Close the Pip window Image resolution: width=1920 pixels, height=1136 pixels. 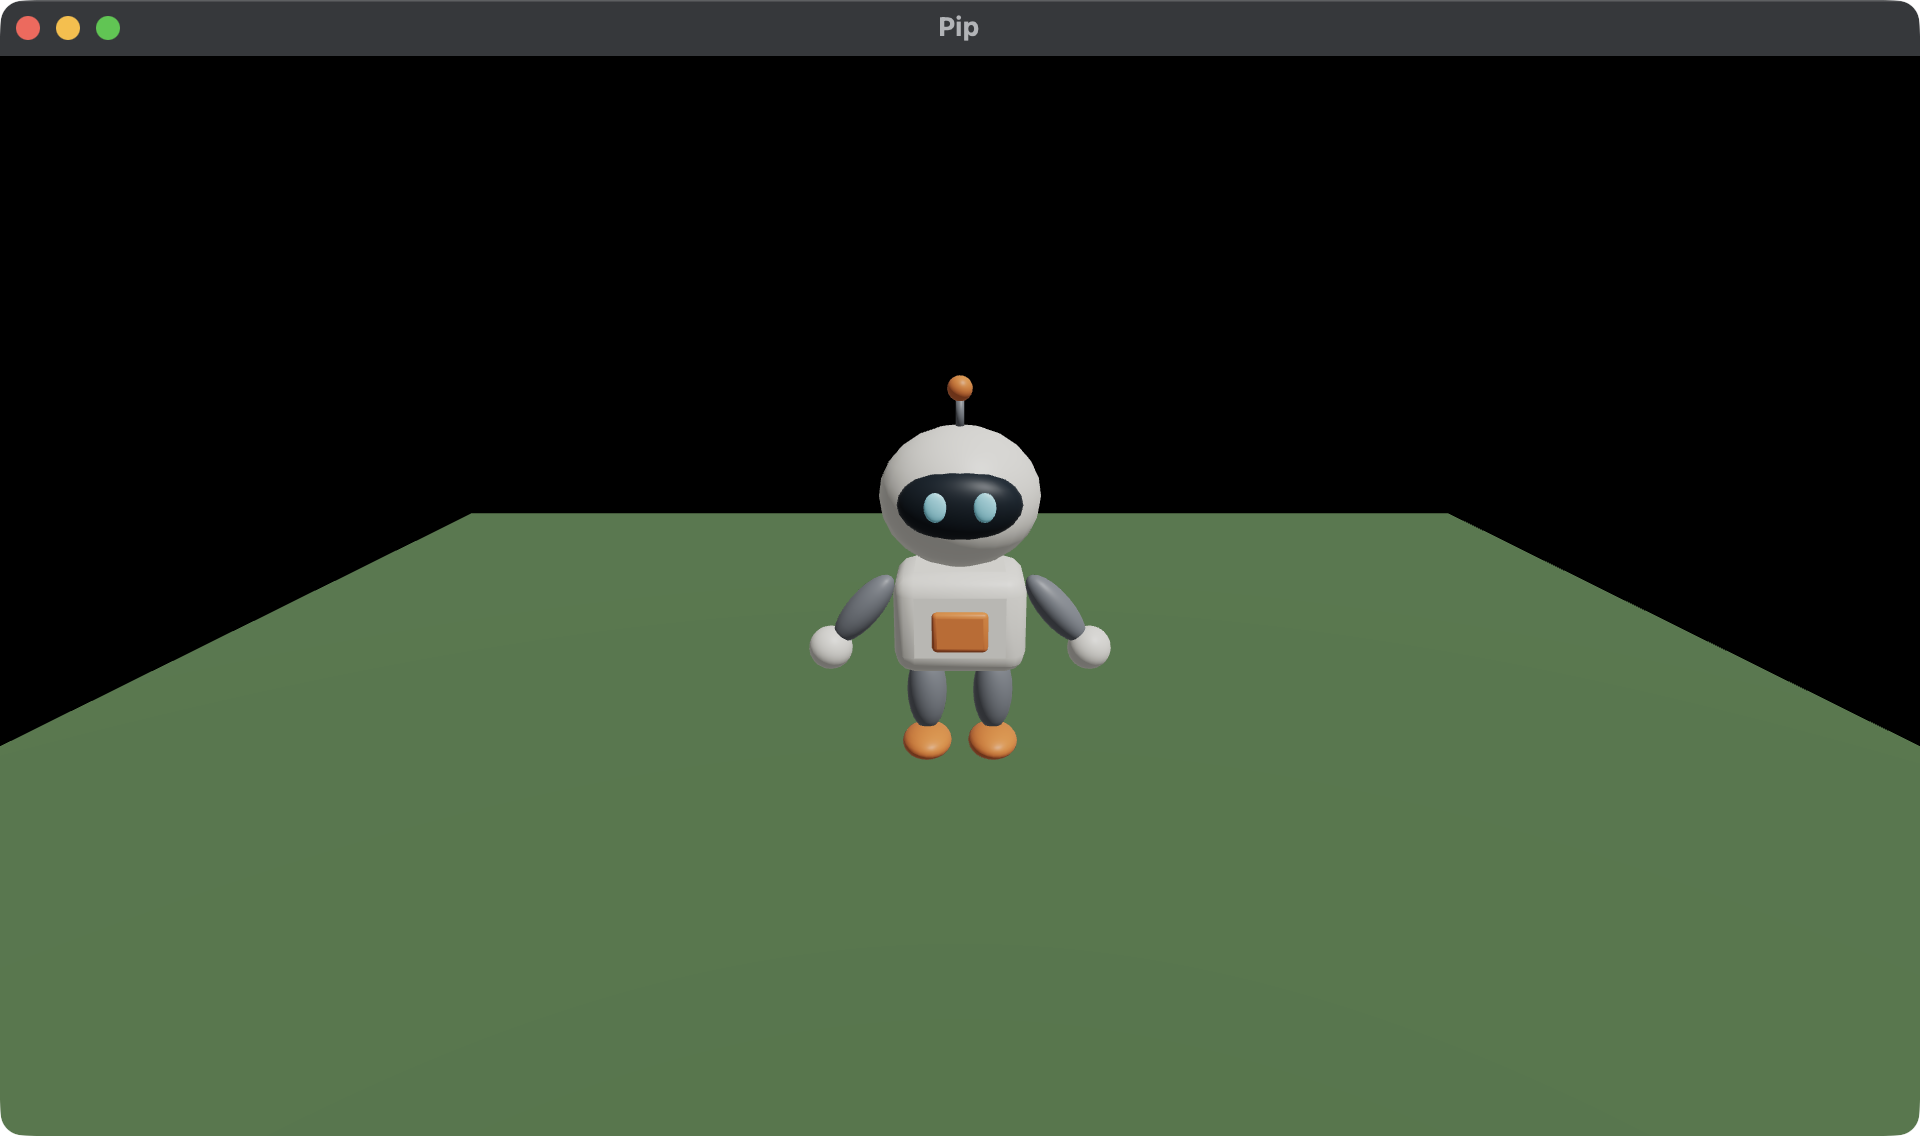(28, 28)
